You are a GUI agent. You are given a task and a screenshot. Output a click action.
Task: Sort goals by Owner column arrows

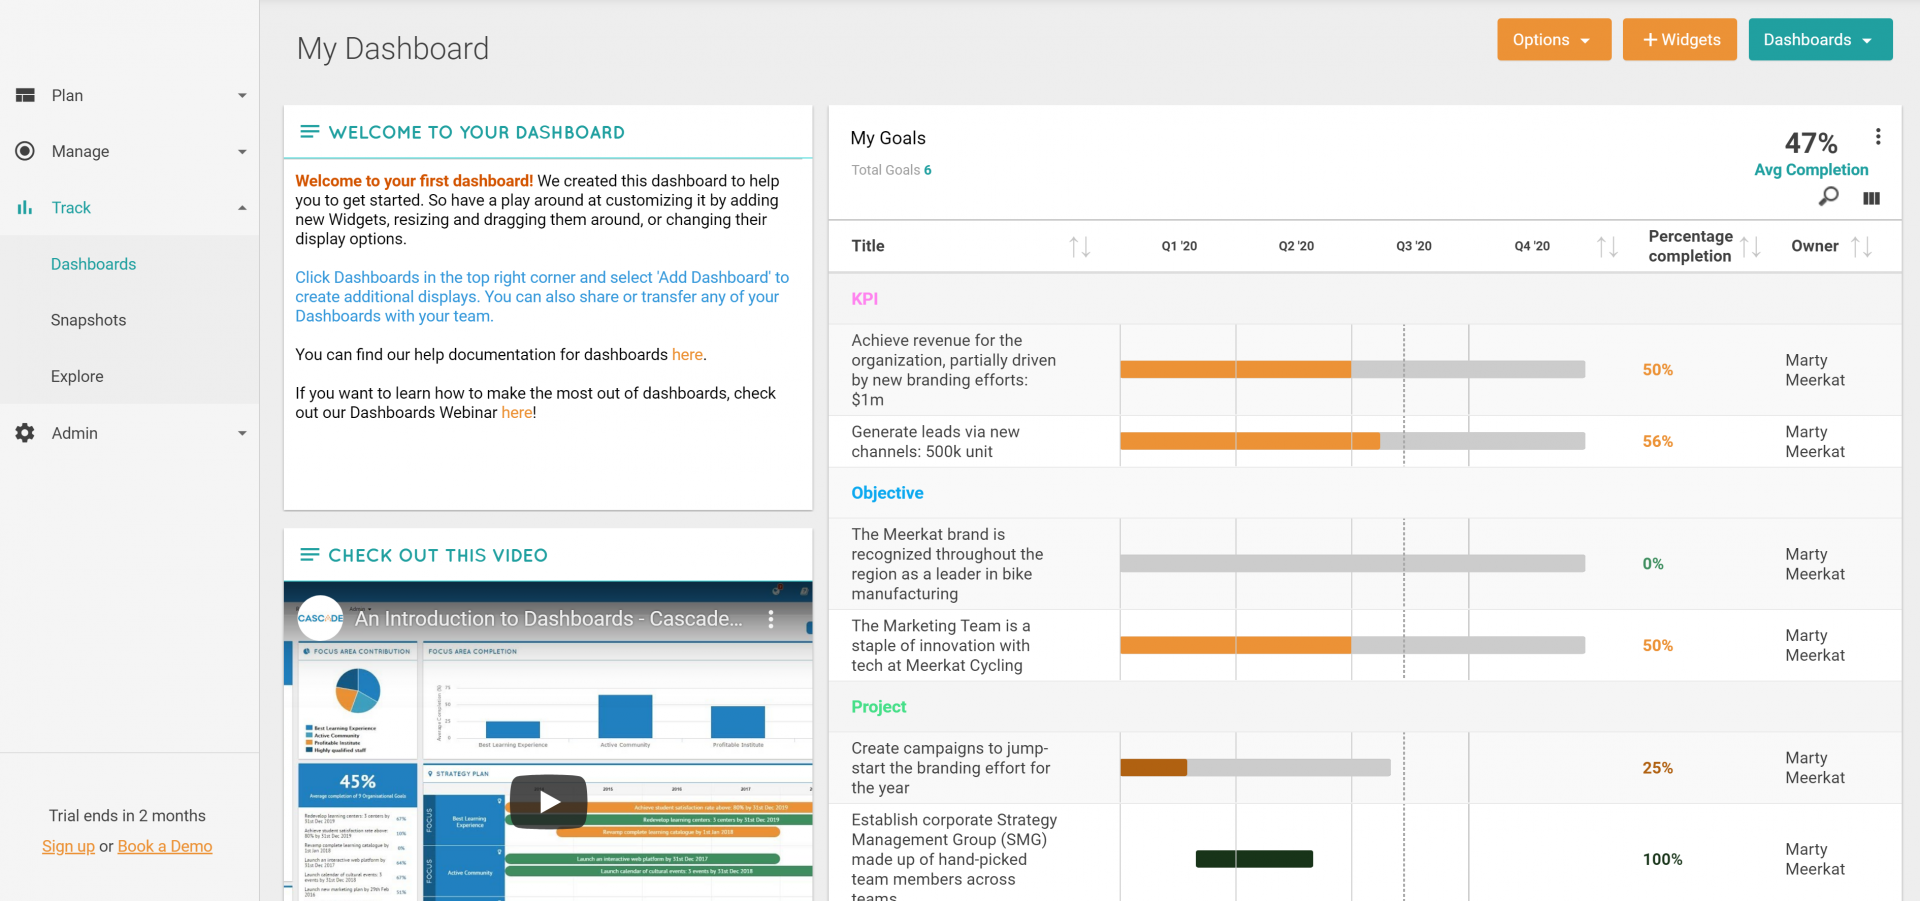[x=1861, y=246]
